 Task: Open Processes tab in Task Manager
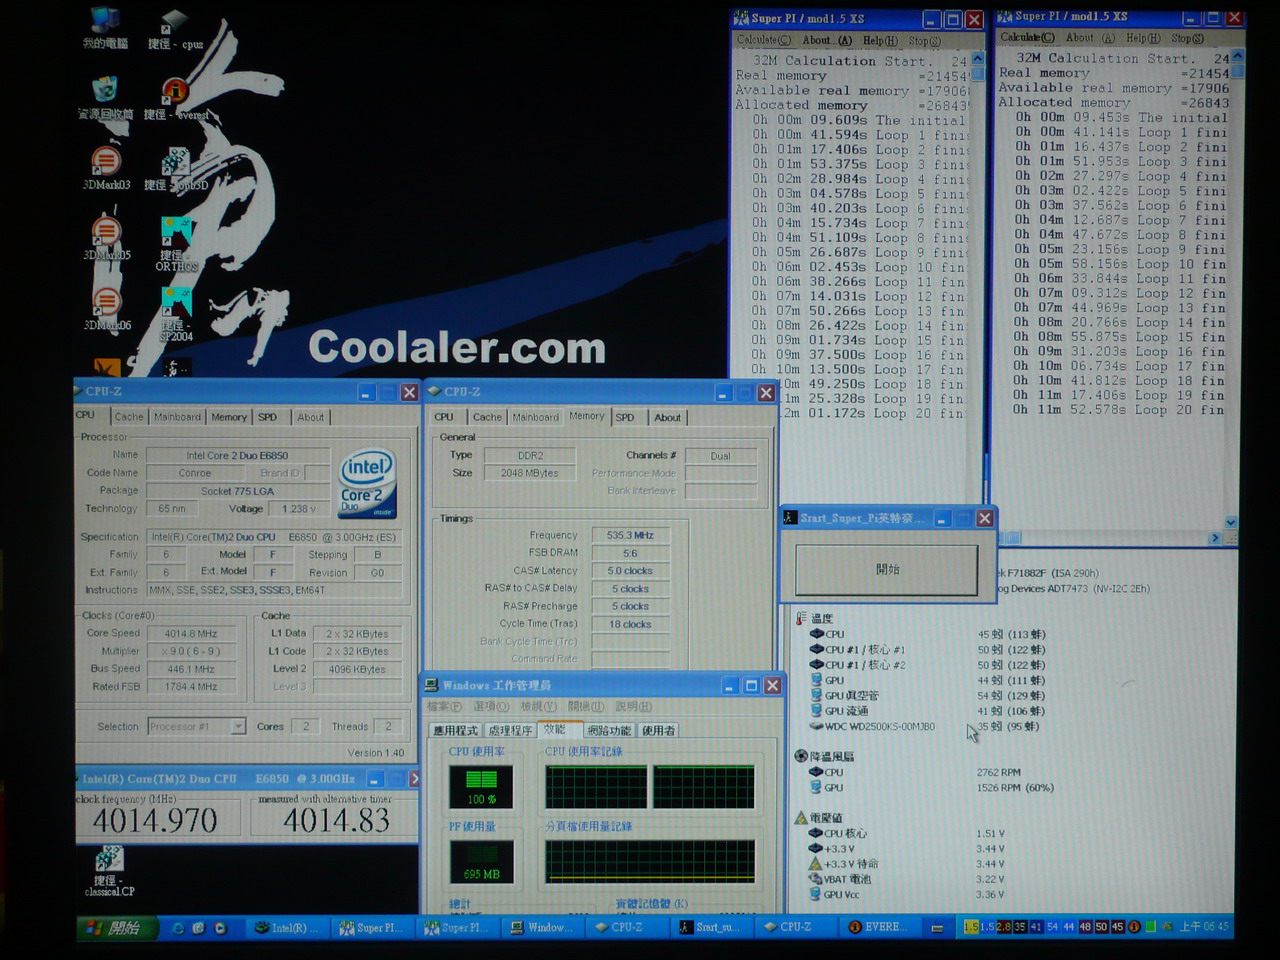[510, 730]
